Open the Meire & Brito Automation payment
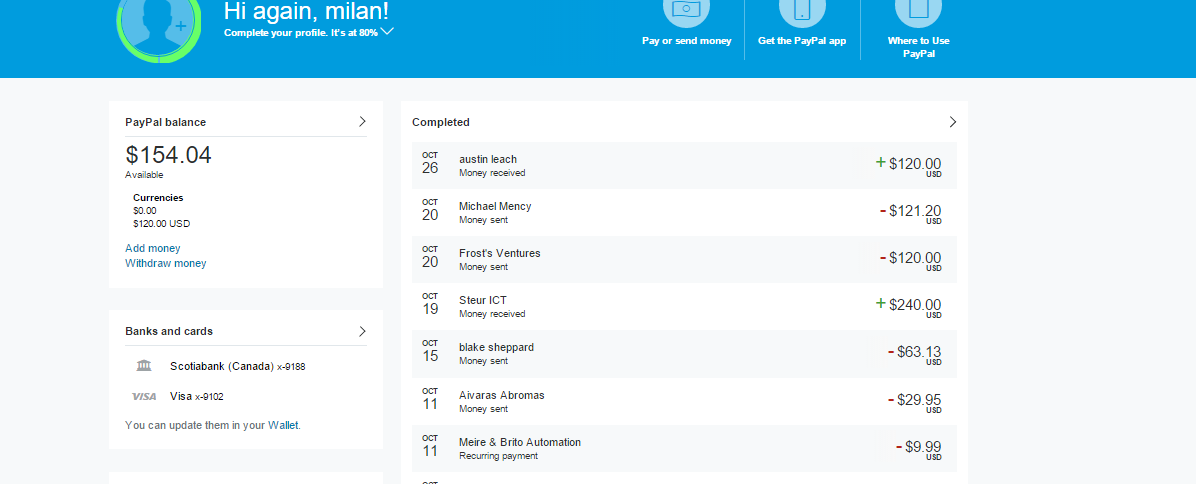 pos(684,448)
